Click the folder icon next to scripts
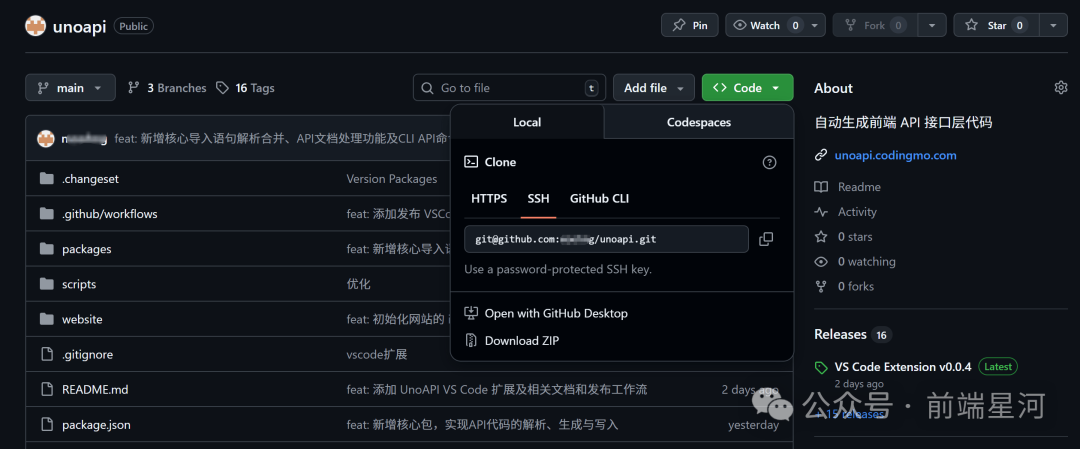The width and height of the screenshot is (1080, 449). [x=46, y=284]
